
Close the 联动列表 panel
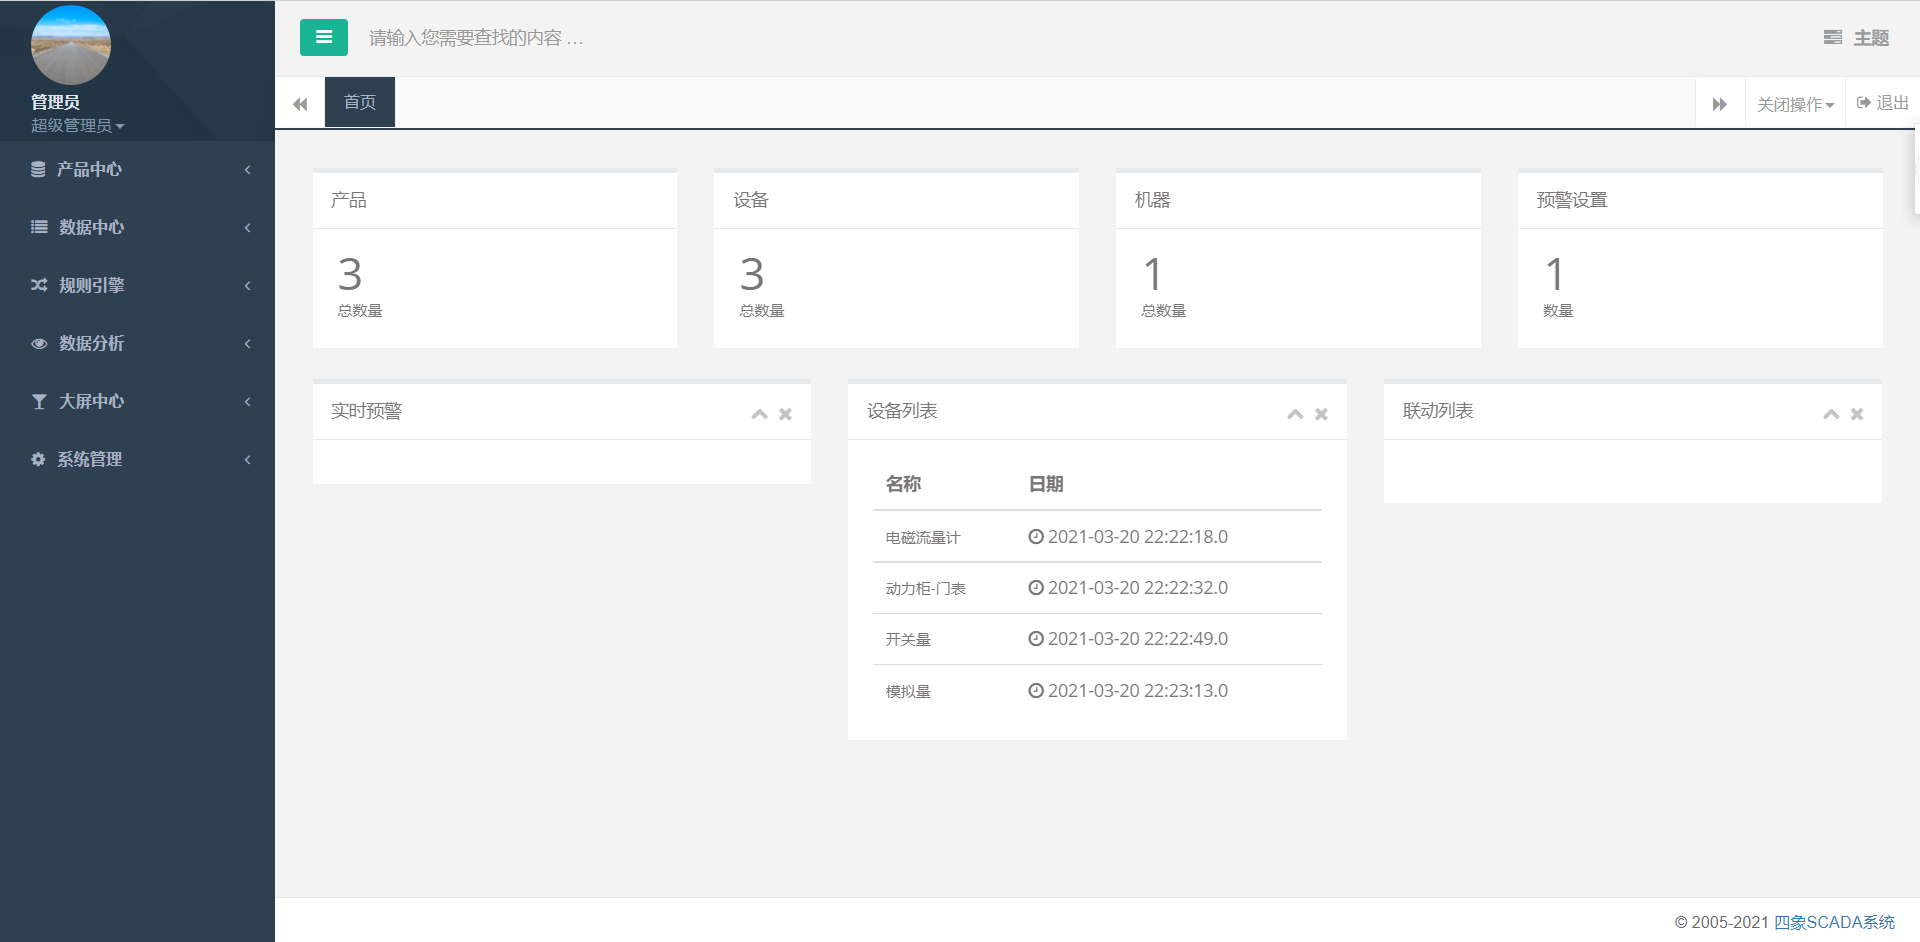[x=1856, y=414]
